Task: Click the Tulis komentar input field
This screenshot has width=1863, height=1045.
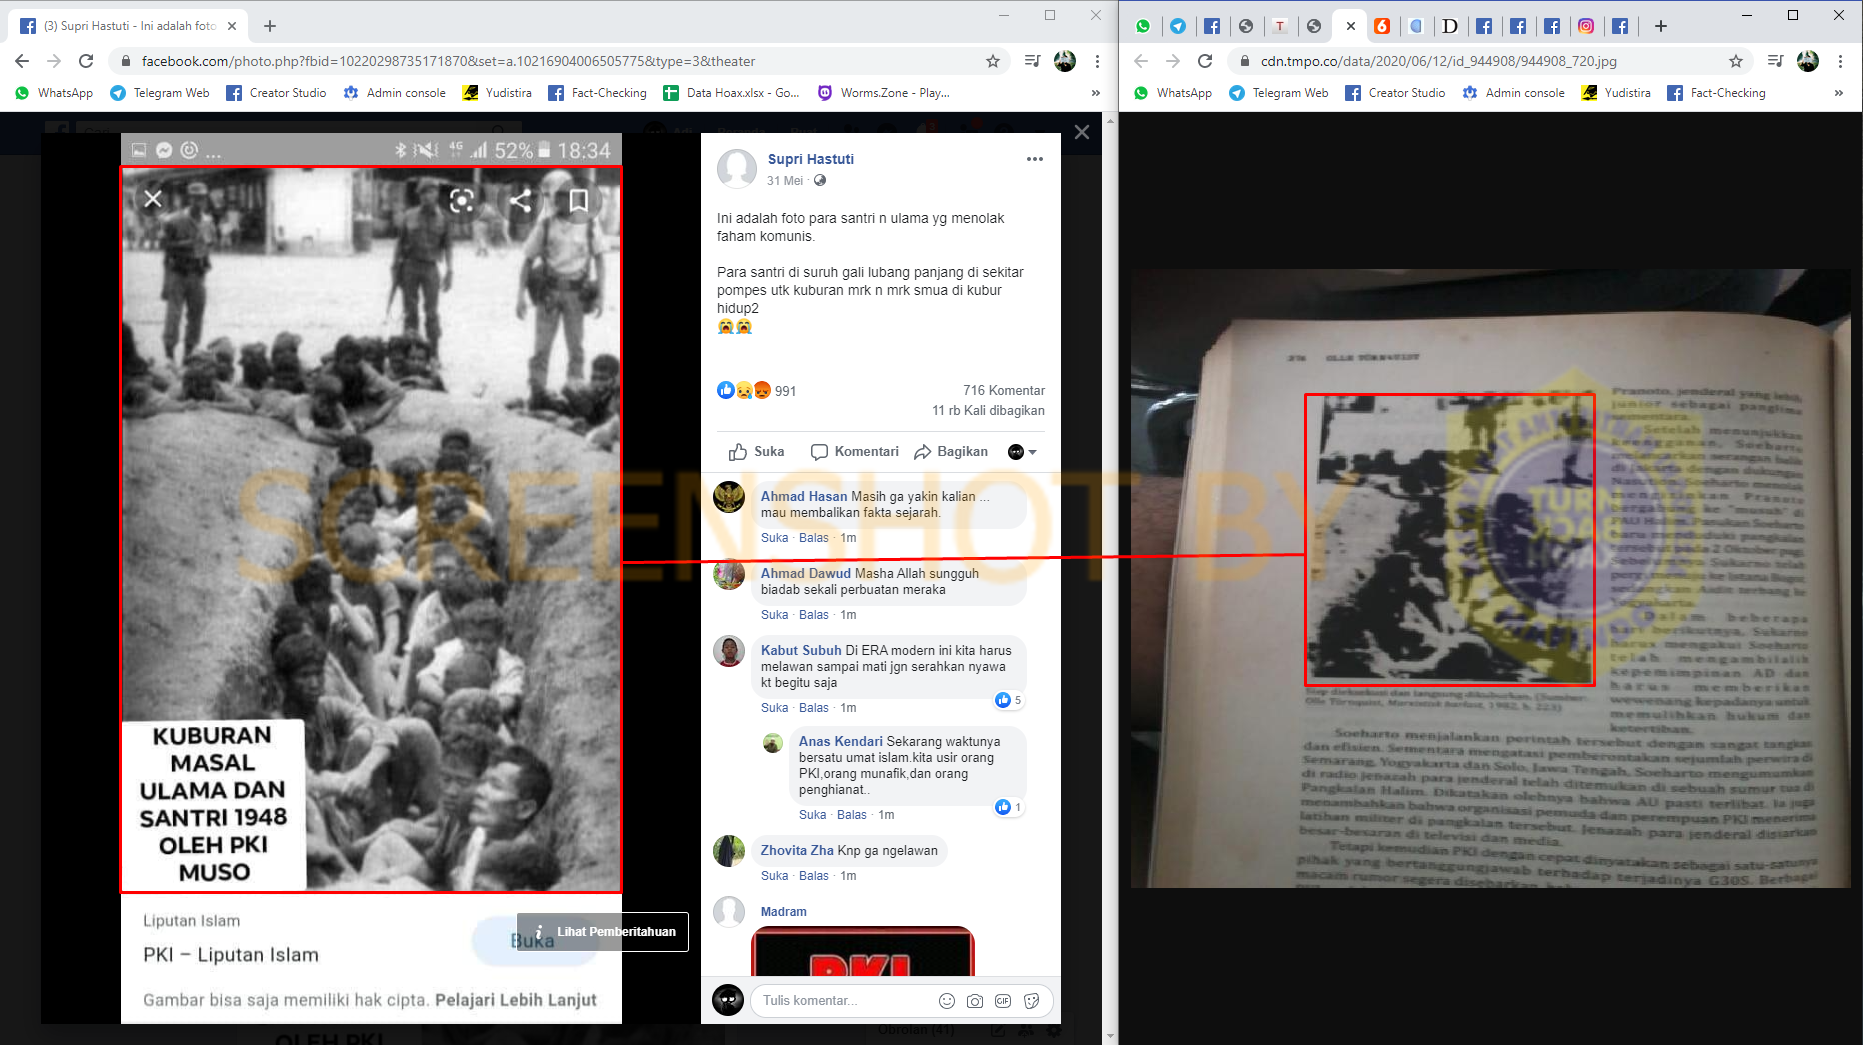Action: click(845, 1000)
